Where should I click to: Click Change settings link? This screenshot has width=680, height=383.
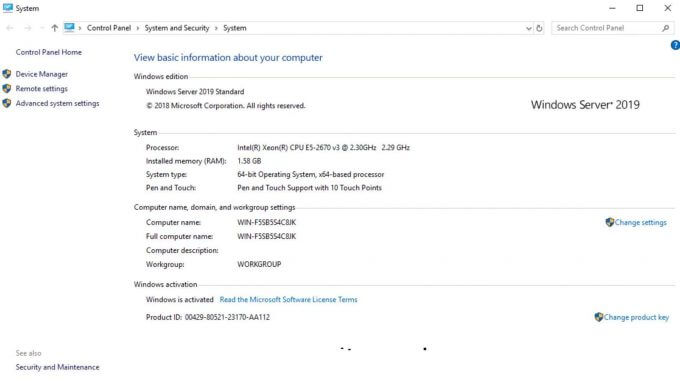(x=641, y=223)
